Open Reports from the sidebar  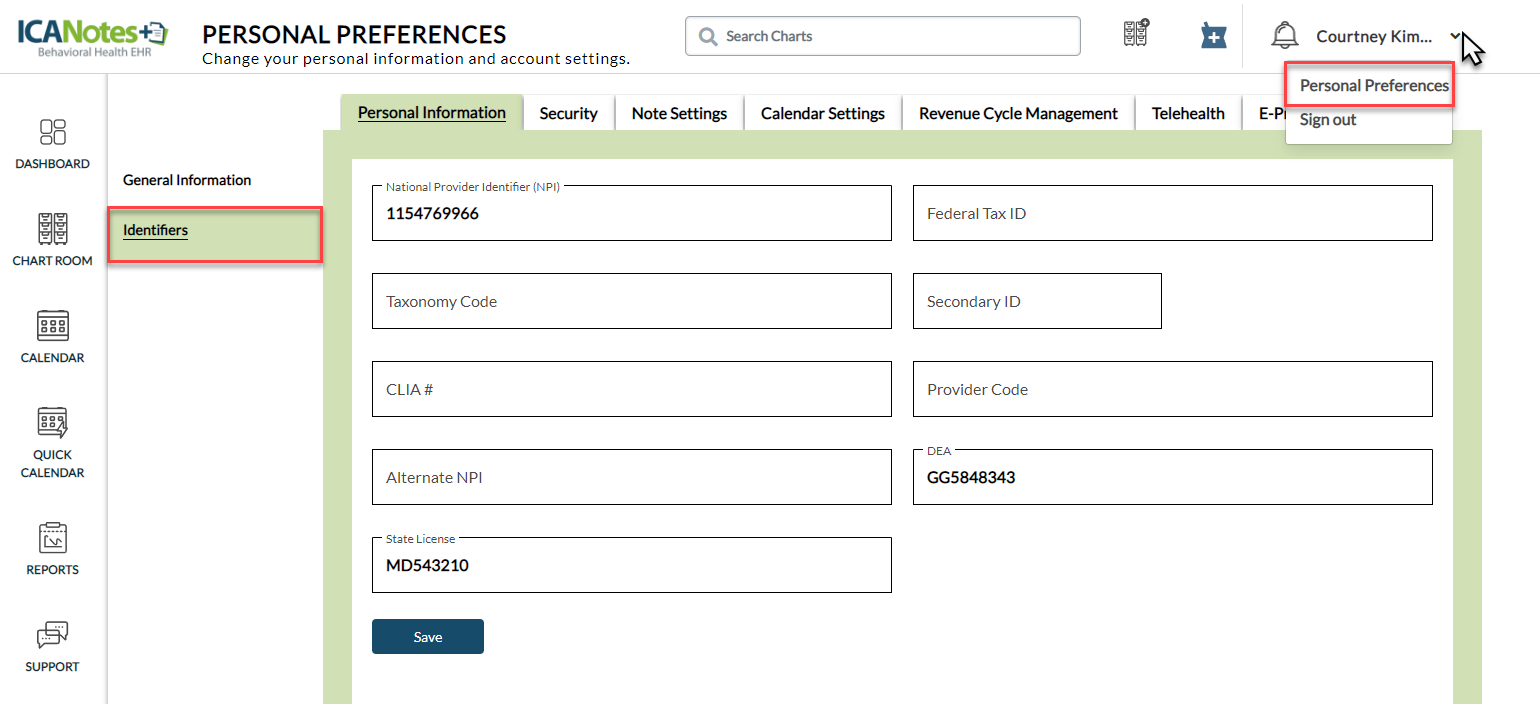tap(52, 549)
